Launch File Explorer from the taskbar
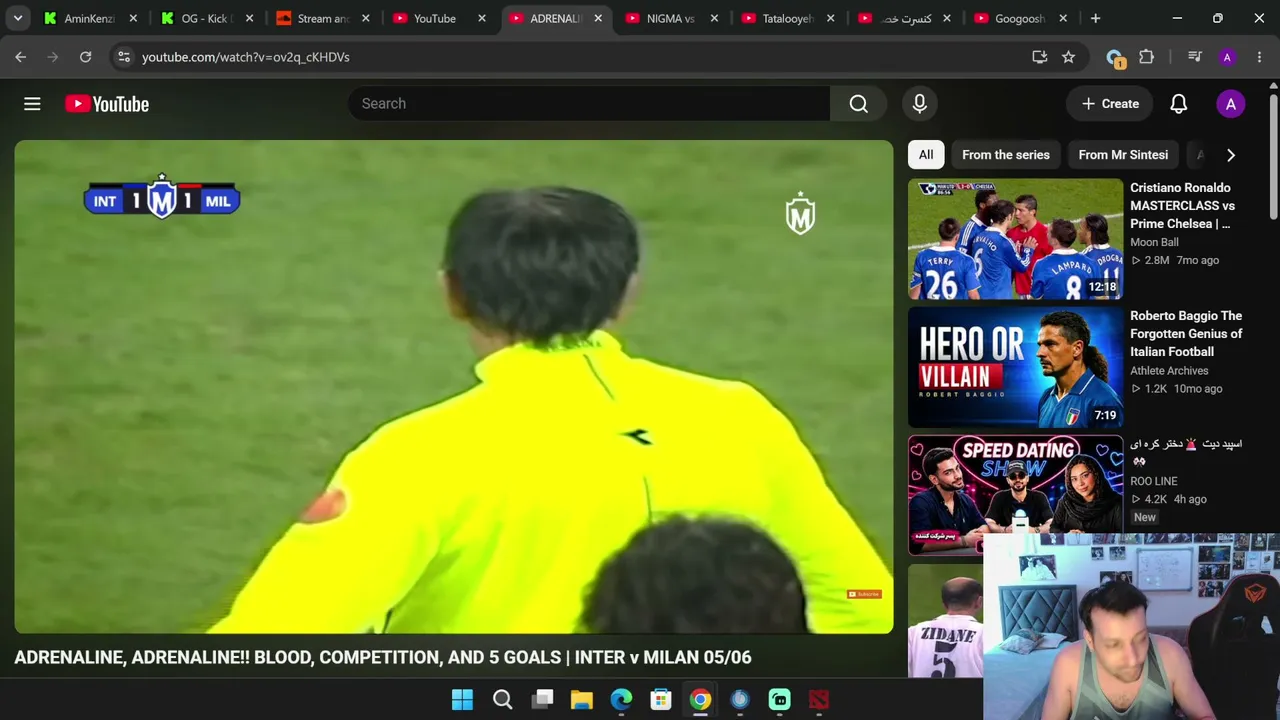 pyautogui.click(x=582, y=700)
